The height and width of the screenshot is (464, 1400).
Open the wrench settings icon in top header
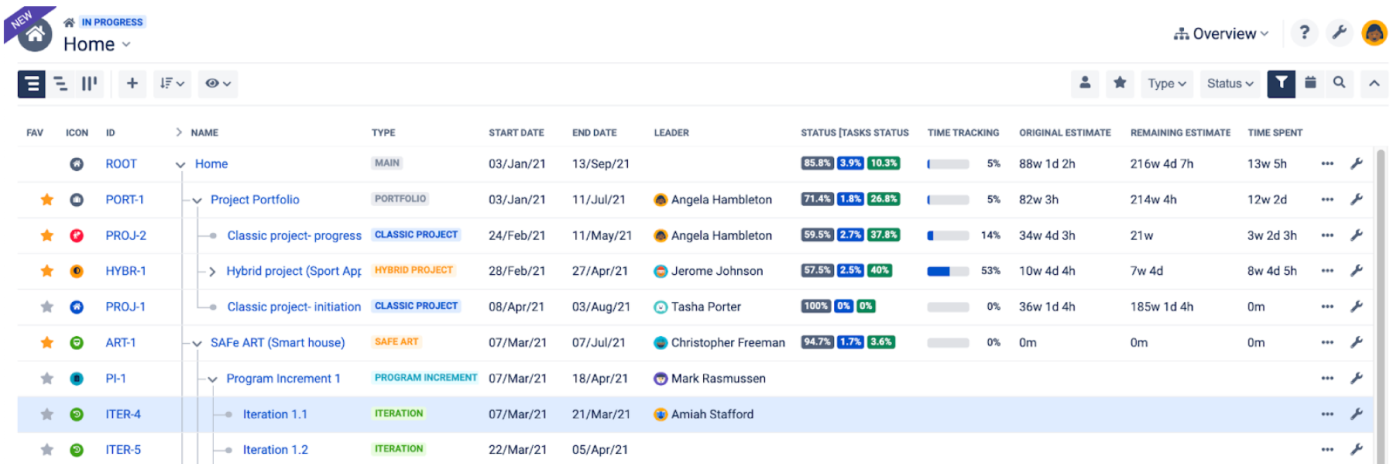click(x=1339, y=34)
